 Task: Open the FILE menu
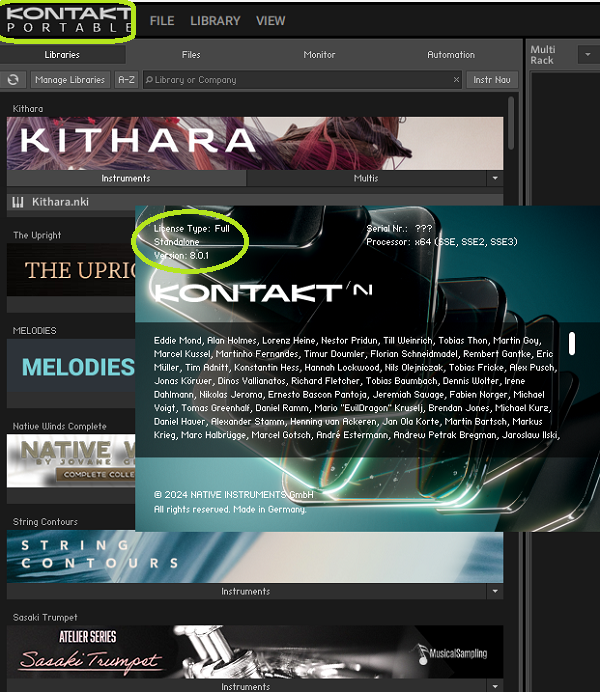pos(162,21)
